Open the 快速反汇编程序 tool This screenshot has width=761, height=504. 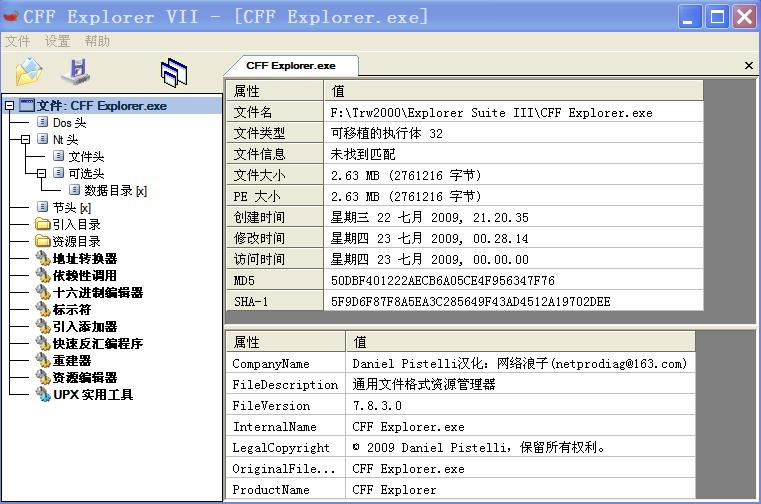click(98, 343)
